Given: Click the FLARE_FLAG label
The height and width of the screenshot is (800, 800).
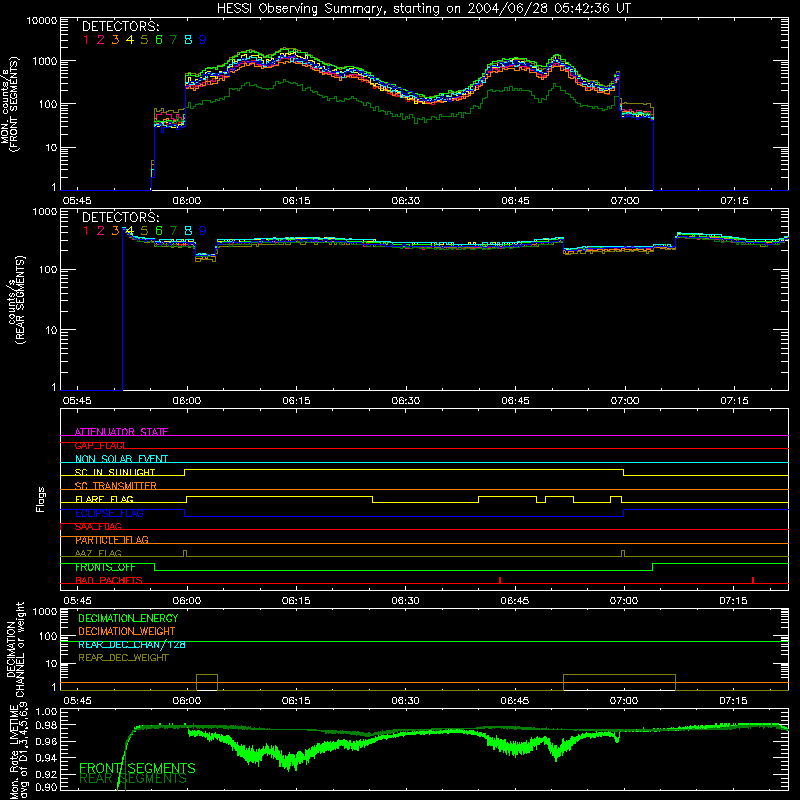Looking at the screenshot, I should pos(104,499).
